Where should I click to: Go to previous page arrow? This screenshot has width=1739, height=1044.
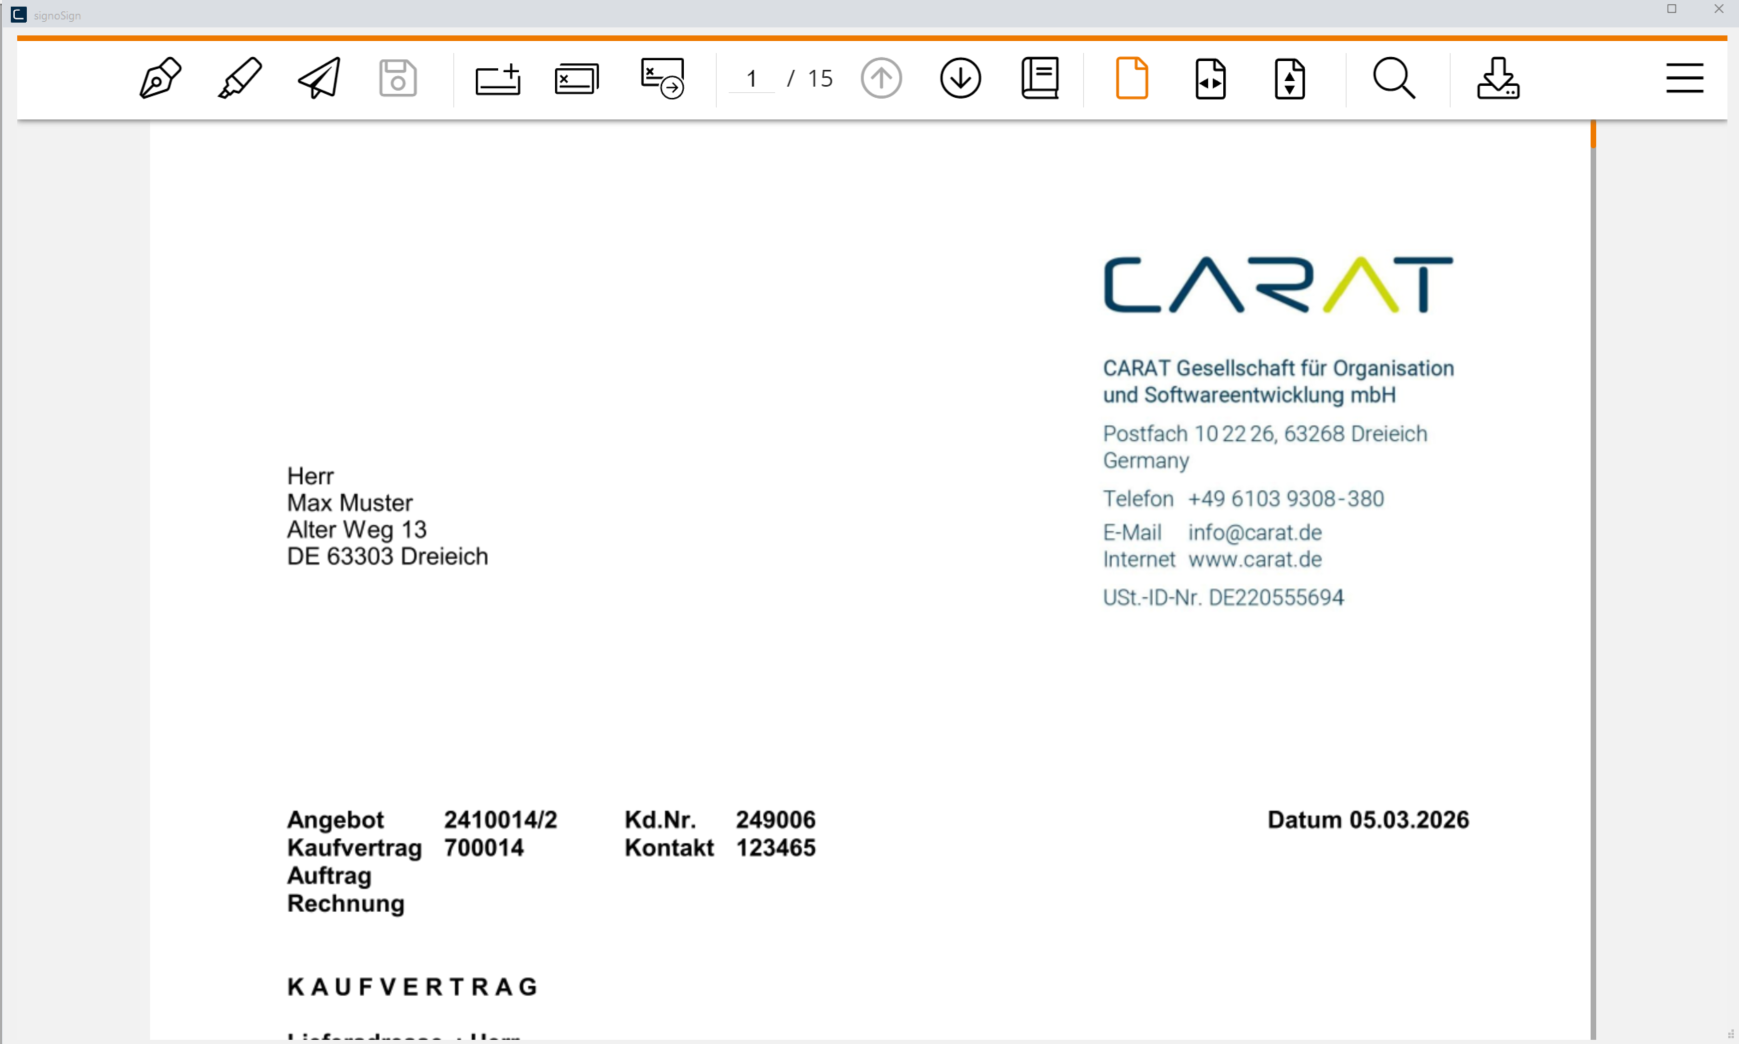coord(881,78)
